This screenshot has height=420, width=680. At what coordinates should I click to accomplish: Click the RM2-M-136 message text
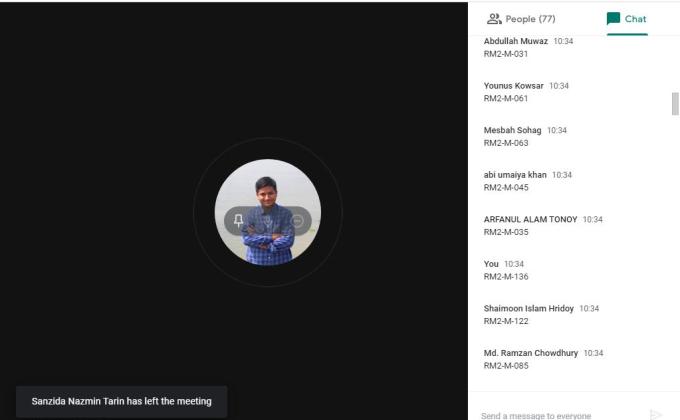pos(506,277)
